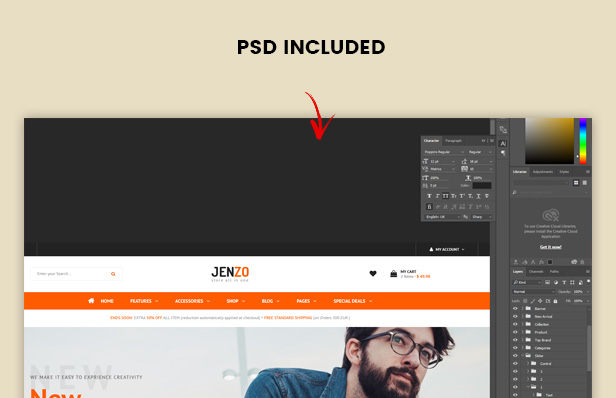616x398 pixels.
Task: Hide the Banner layer group
Action: coord(515,308)
